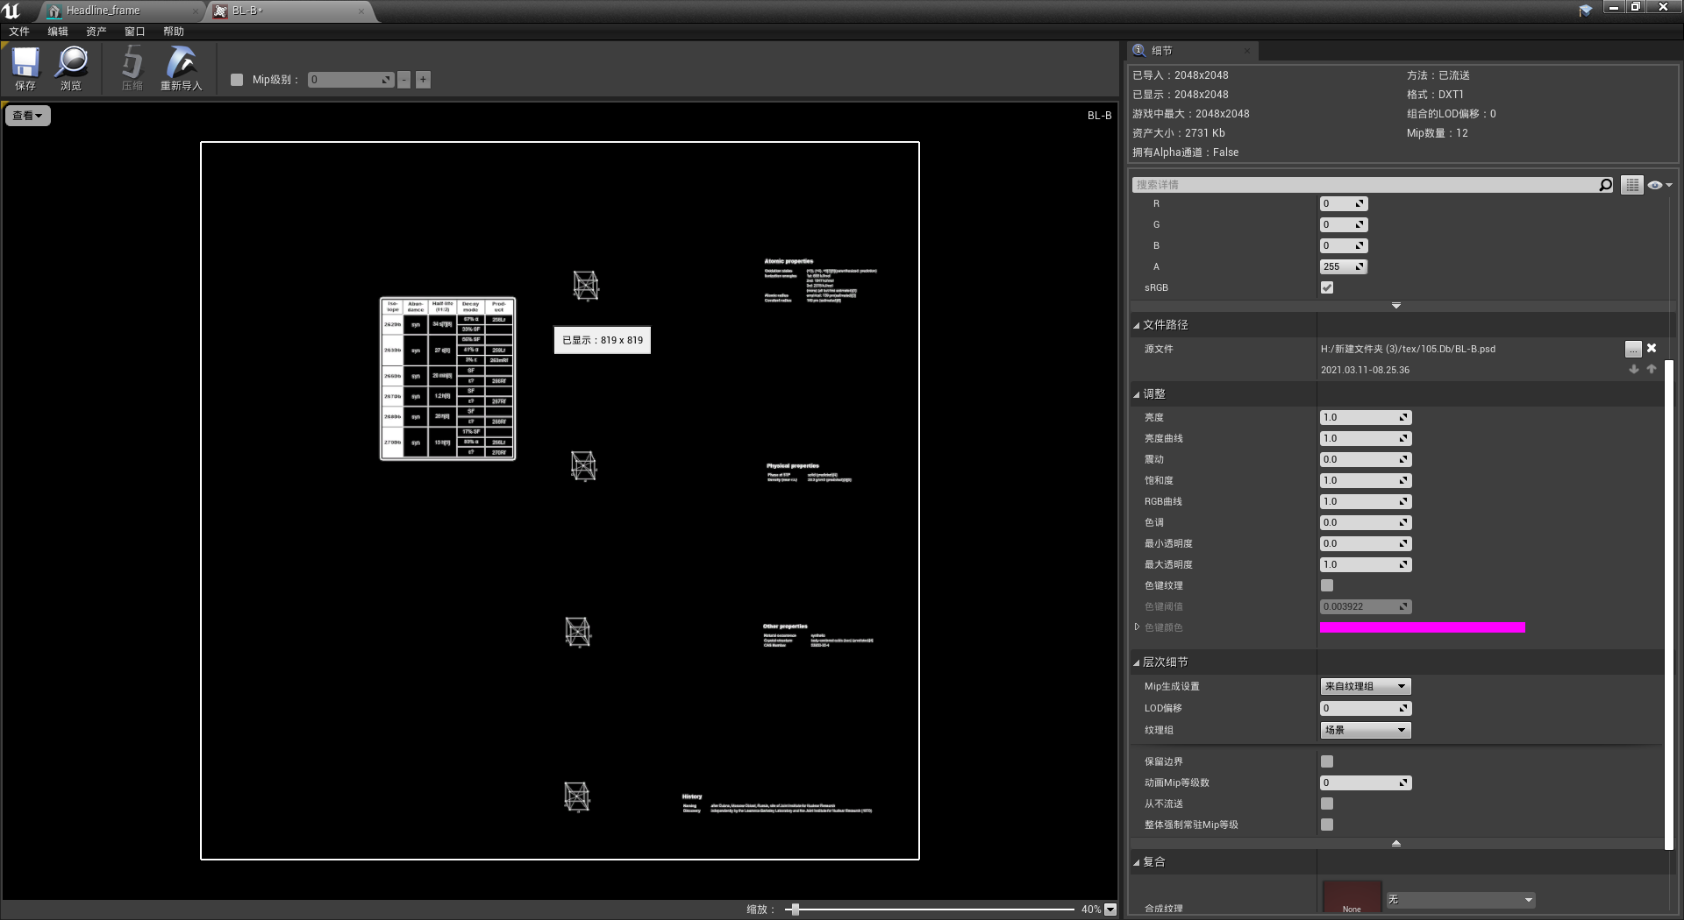Expand the 色键颜色 property

tap(1137, 628)
